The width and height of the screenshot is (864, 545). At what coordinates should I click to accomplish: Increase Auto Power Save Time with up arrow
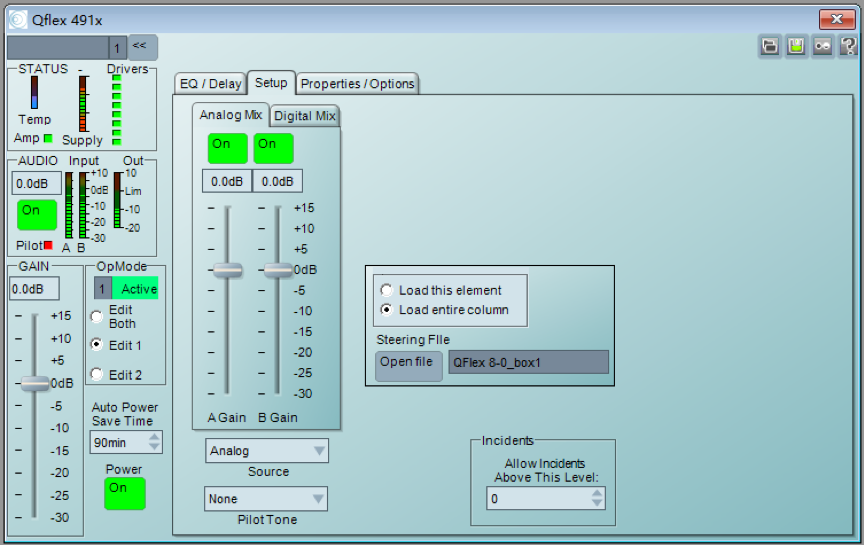[154, 437]
